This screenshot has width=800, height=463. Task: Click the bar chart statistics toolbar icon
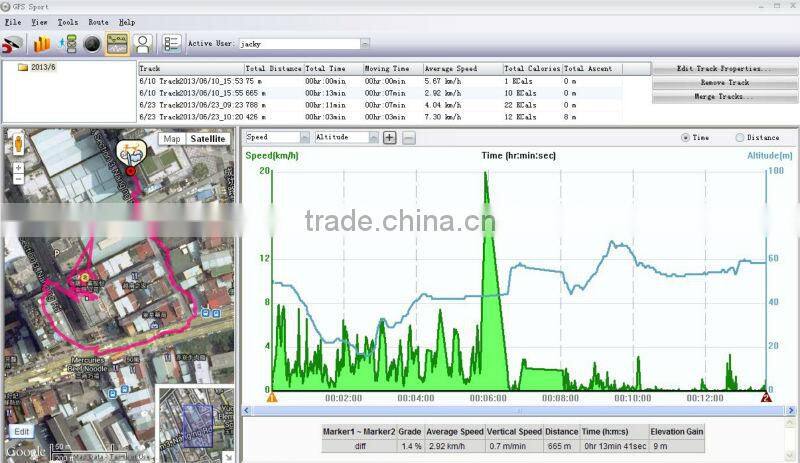click(41, 44)
